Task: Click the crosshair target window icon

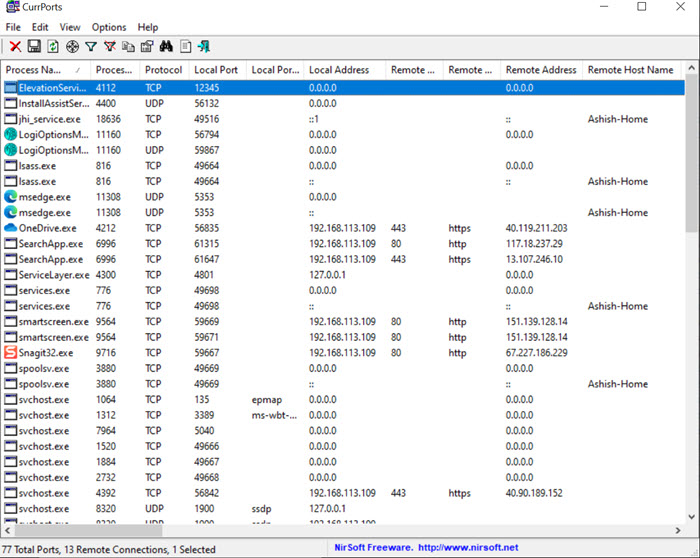Action: (72, 46)
